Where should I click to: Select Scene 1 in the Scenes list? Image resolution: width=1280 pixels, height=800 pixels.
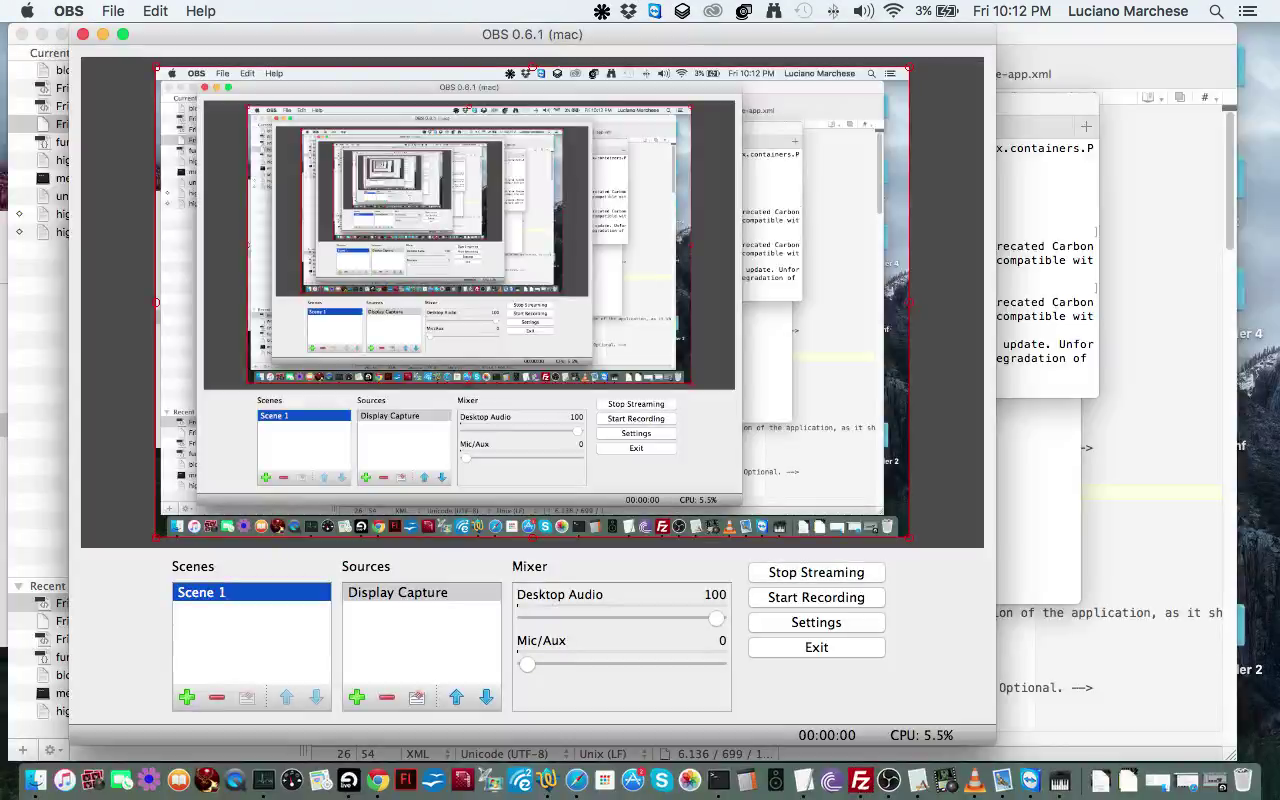[251, 593]
